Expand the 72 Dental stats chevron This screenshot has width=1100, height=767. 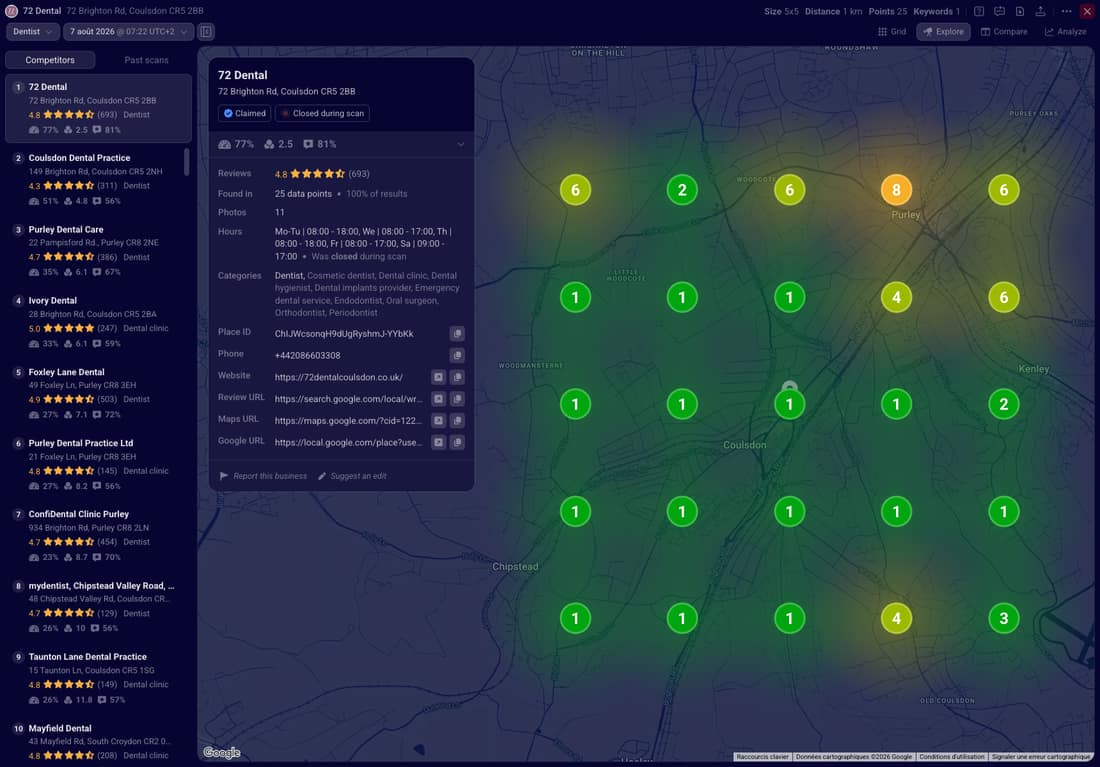(x=461, y=144)
